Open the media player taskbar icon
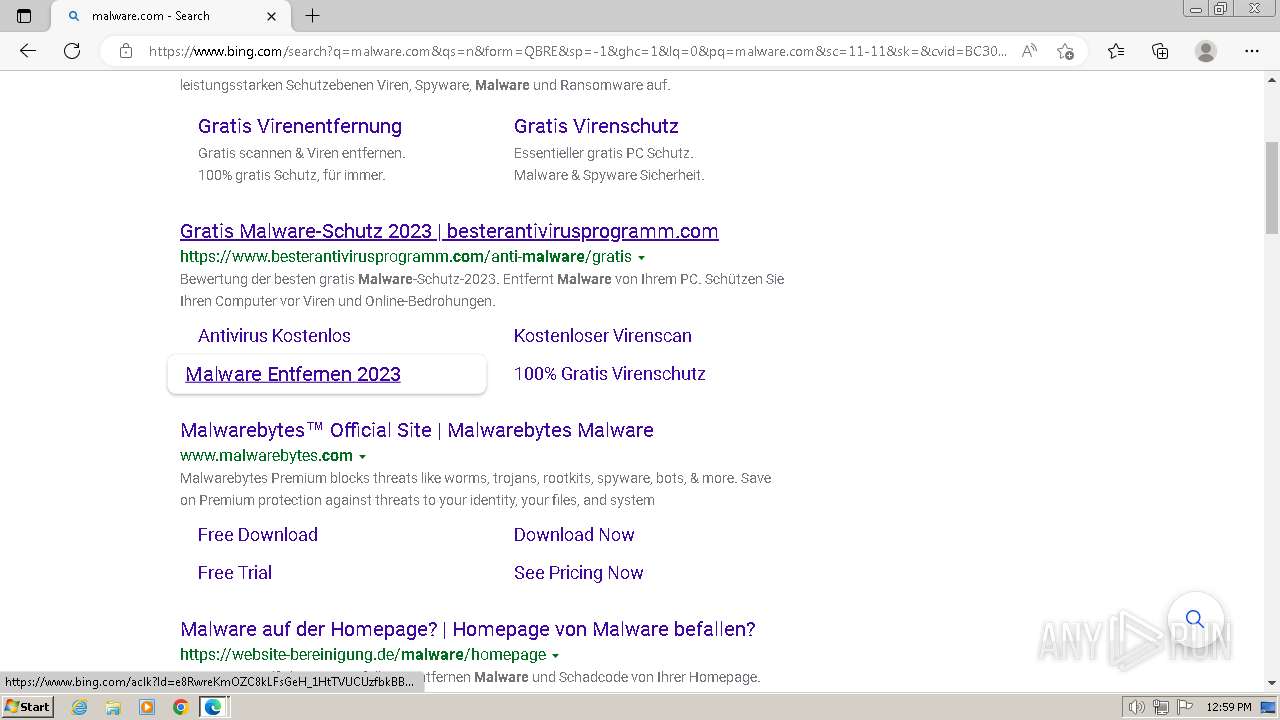This screenshot has height=720, width=1280. pyautogui.click(x=147, y=707)
